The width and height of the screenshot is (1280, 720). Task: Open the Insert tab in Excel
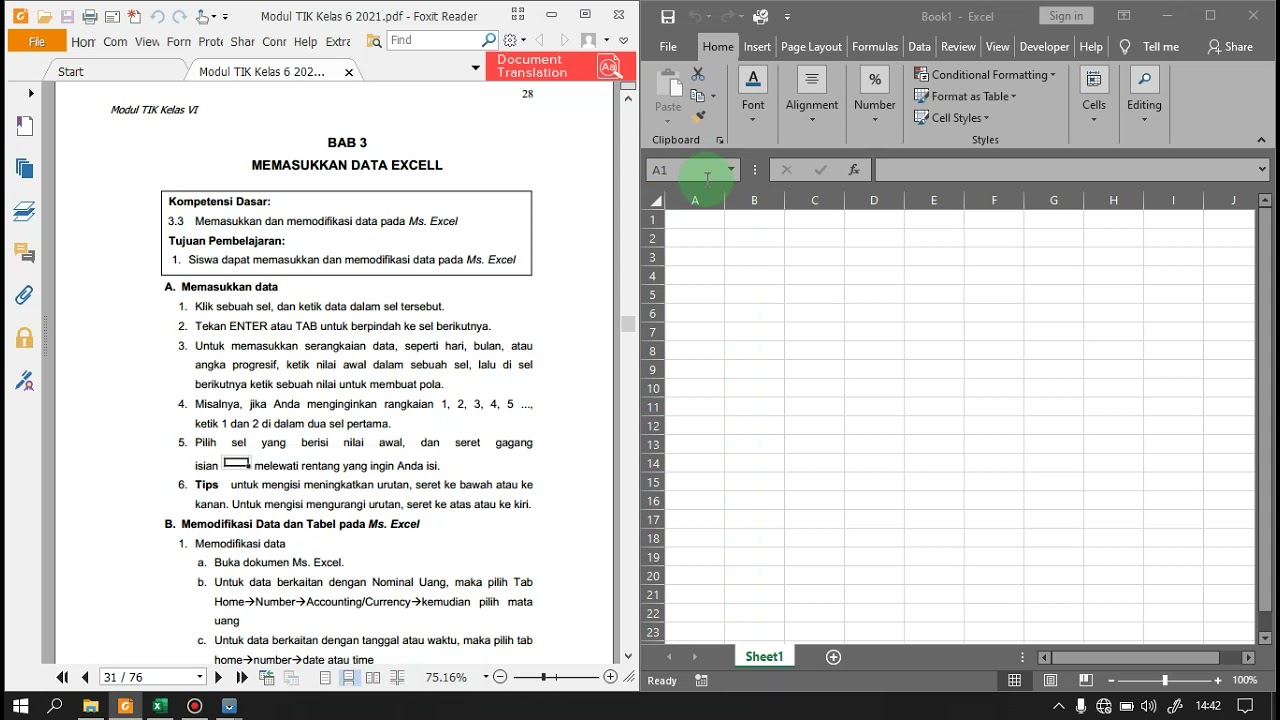click(757, 47)
